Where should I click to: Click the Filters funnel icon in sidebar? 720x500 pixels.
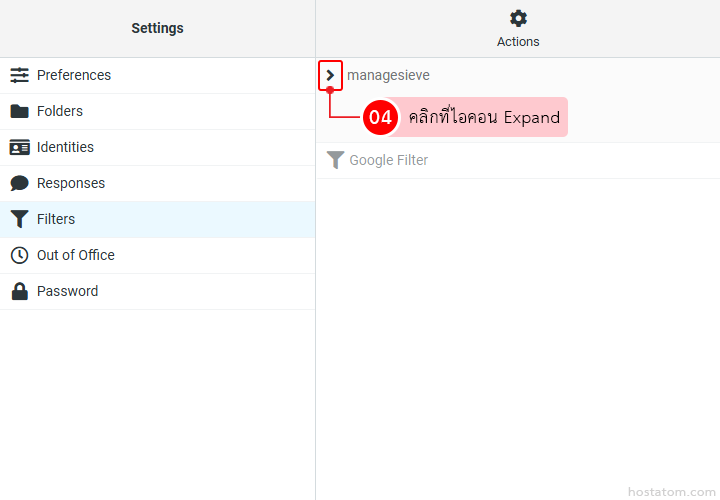[19, 219]
